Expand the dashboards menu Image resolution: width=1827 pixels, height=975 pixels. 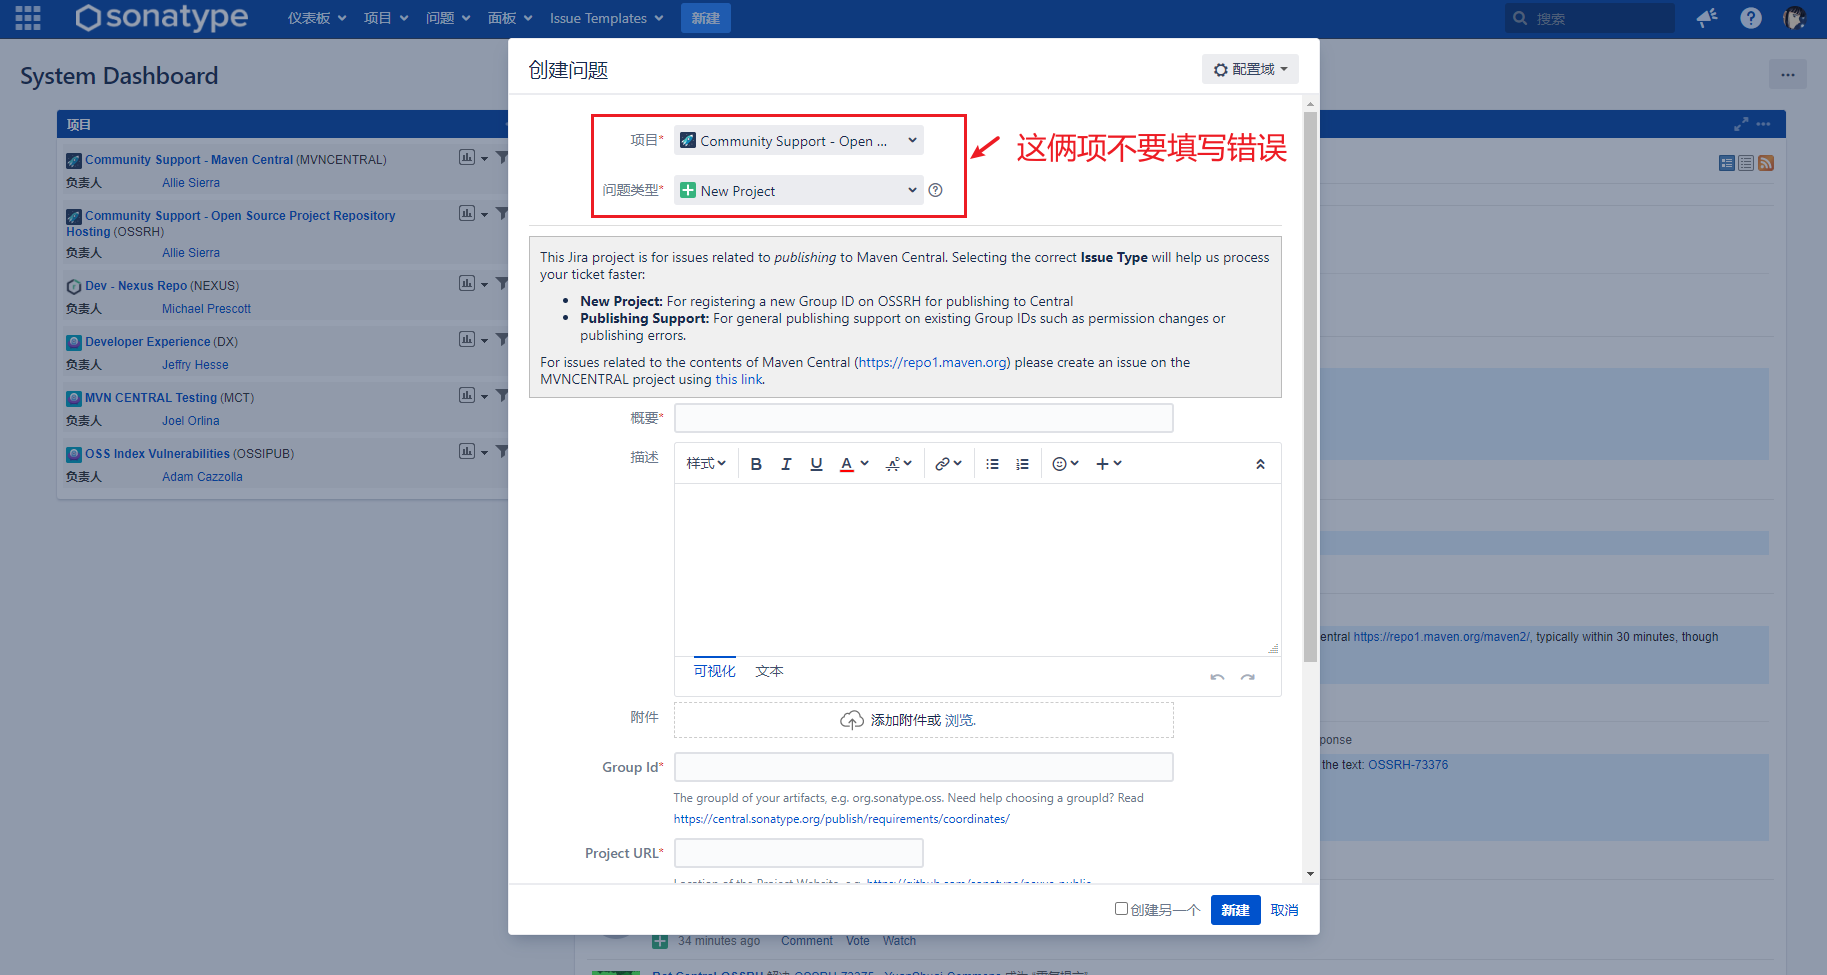pos(317,18)
